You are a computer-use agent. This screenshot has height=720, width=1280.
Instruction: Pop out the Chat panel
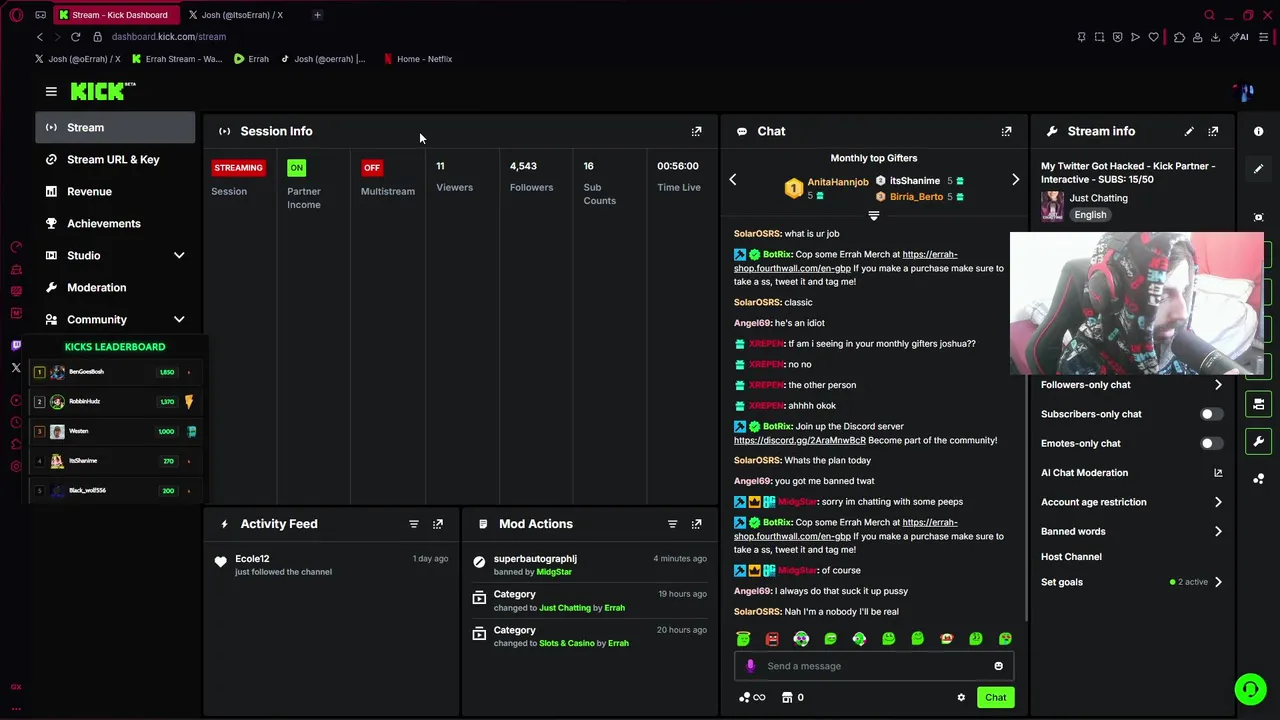coord(1007,131)
